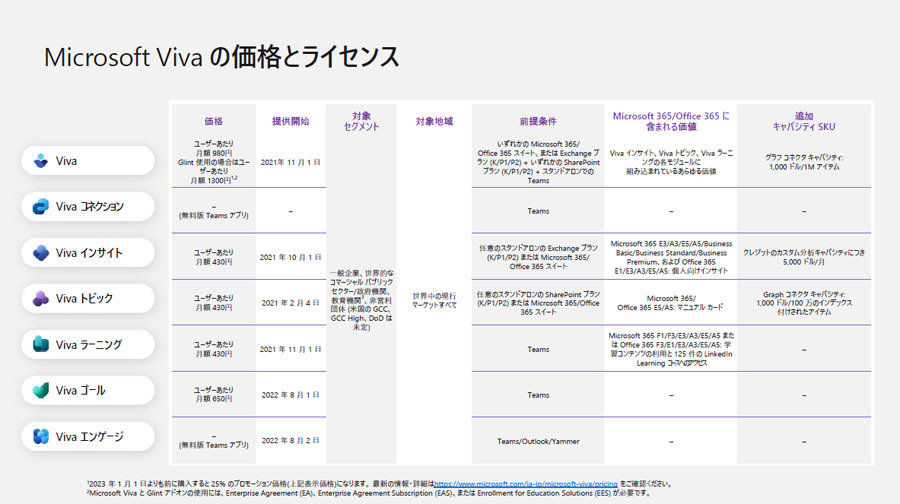
Task: Click the 一般企業 target segment description cell
Action: [x=361, y=300]
